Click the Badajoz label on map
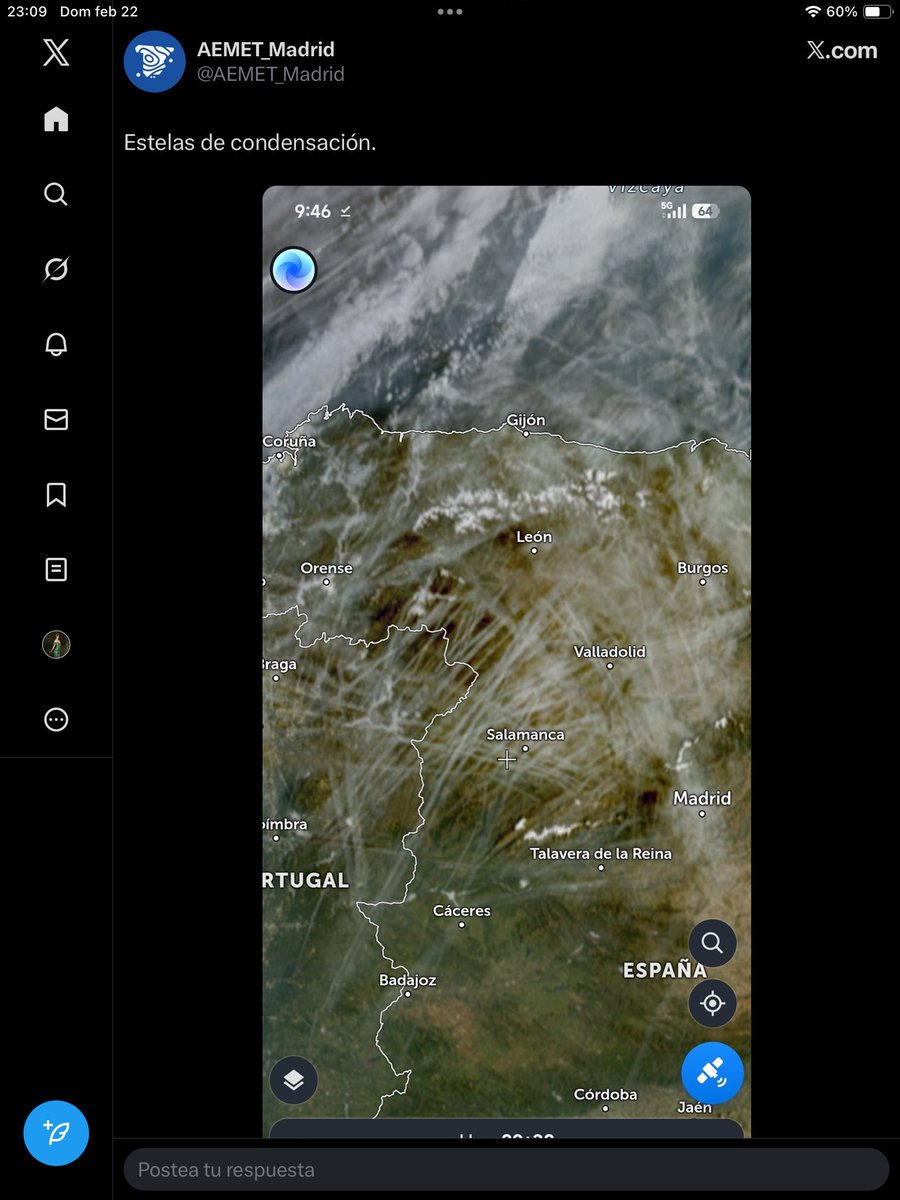 pos(408,980)
